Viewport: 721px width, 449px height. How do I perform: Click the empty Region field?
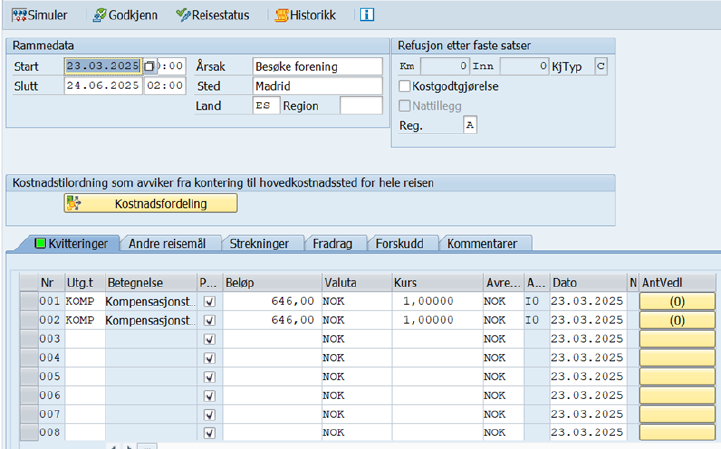tap(361, 106)
